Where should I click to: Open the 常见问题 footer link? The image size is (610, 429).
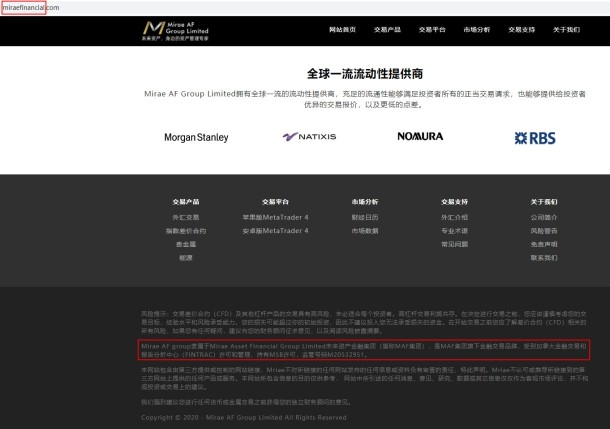tap(454, 244)
